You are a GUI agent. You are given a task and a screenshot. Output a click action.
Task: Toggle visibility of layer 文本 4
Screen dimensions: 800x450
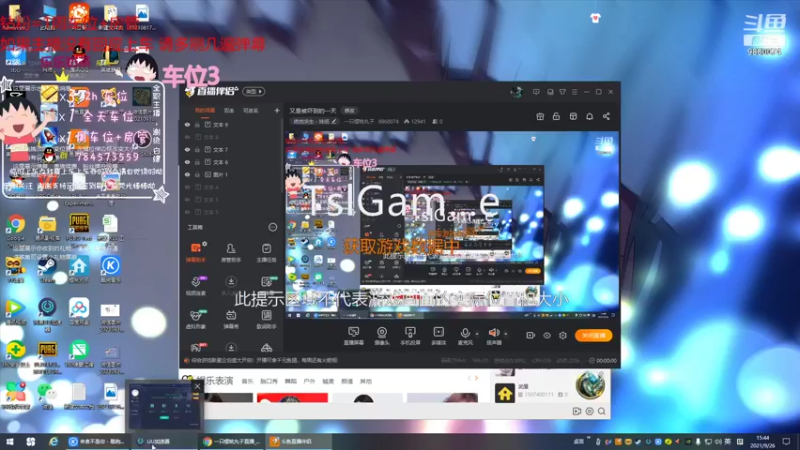coord(187,187)
